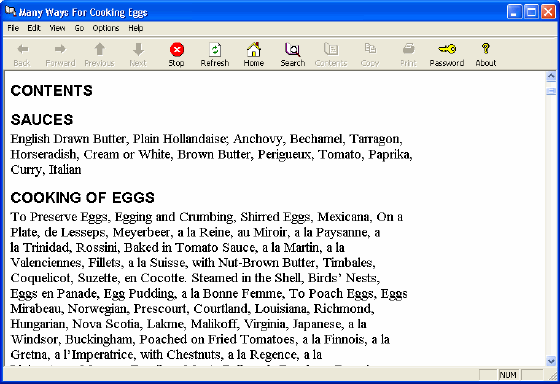Viewport: 560px width, 384px height.
Task: Click the word 'Valenciennes'
Action: tap(47, 263)
